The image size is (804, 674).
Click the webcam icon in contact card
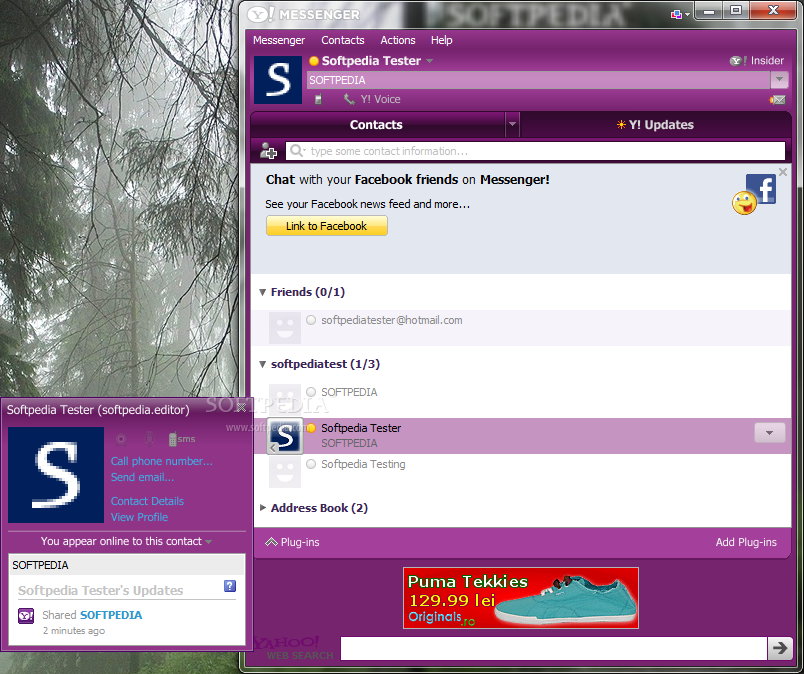121,439
